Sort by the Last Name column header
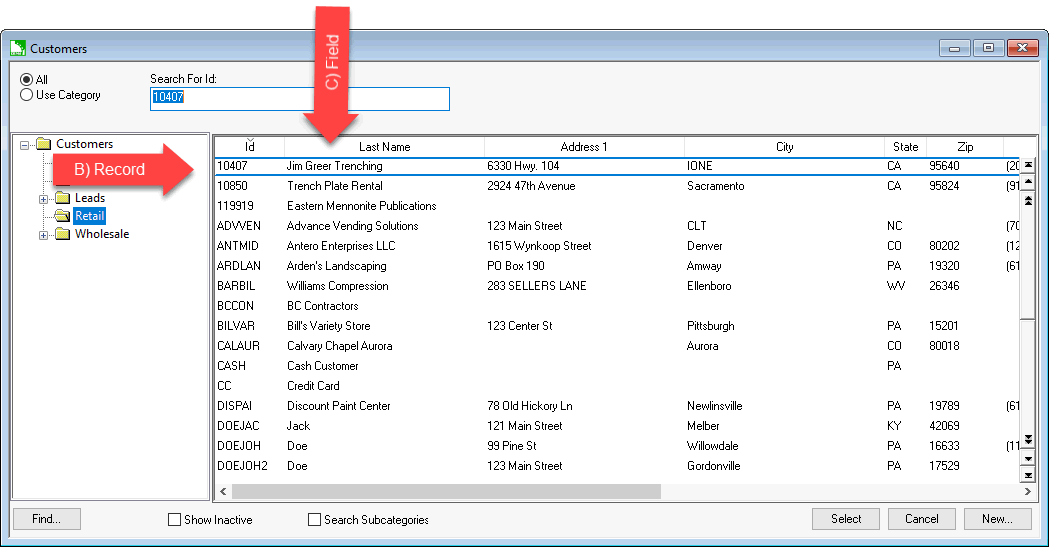Viewport: 1049px width, 547px height. [384, 147]
